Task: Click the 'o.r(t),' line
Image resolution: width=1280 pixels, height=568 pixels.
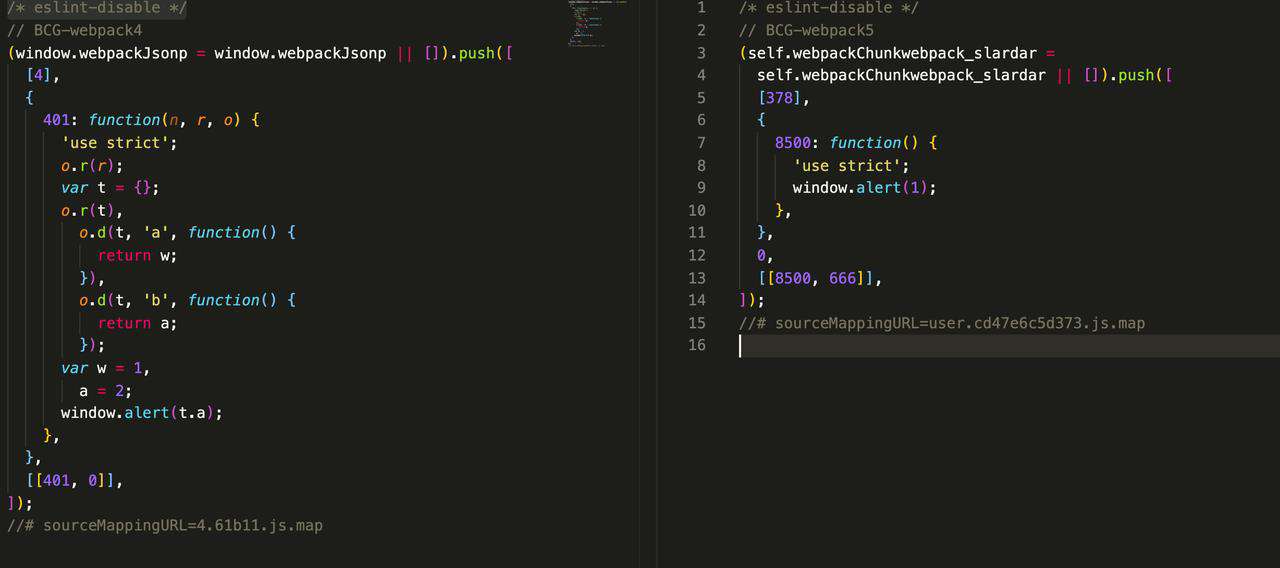Action: tap(92, 211)
